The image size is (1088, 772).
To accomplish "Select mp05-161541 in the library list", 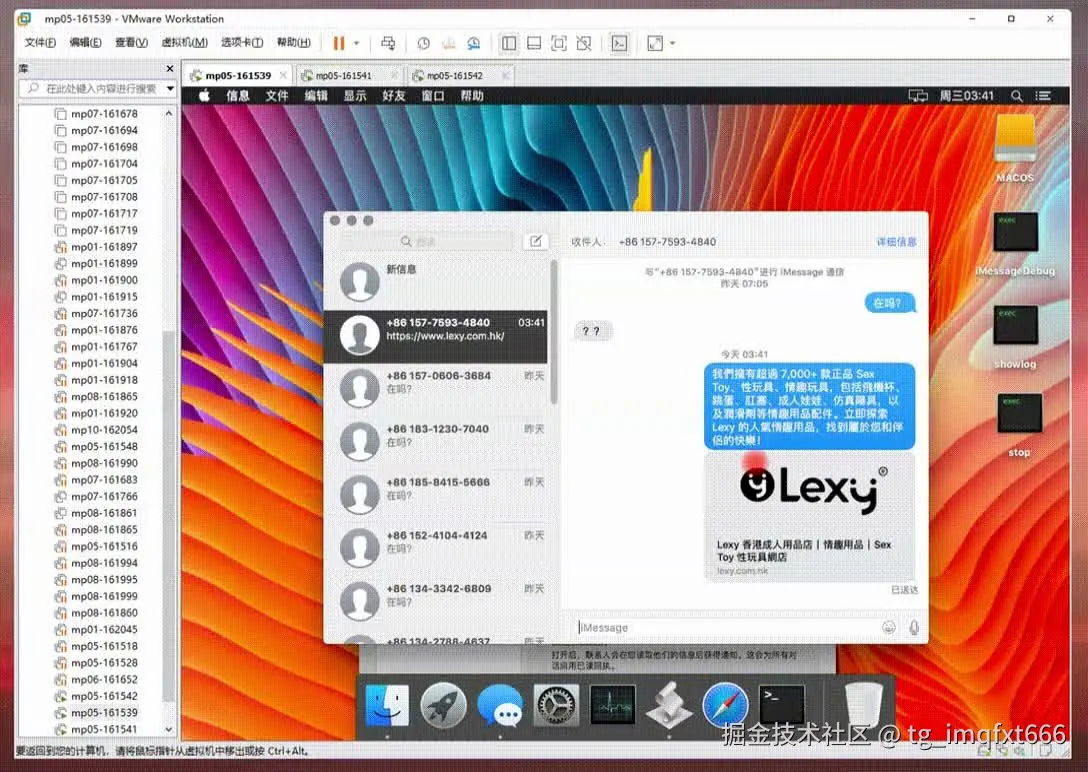I will (x=104, y=730).
